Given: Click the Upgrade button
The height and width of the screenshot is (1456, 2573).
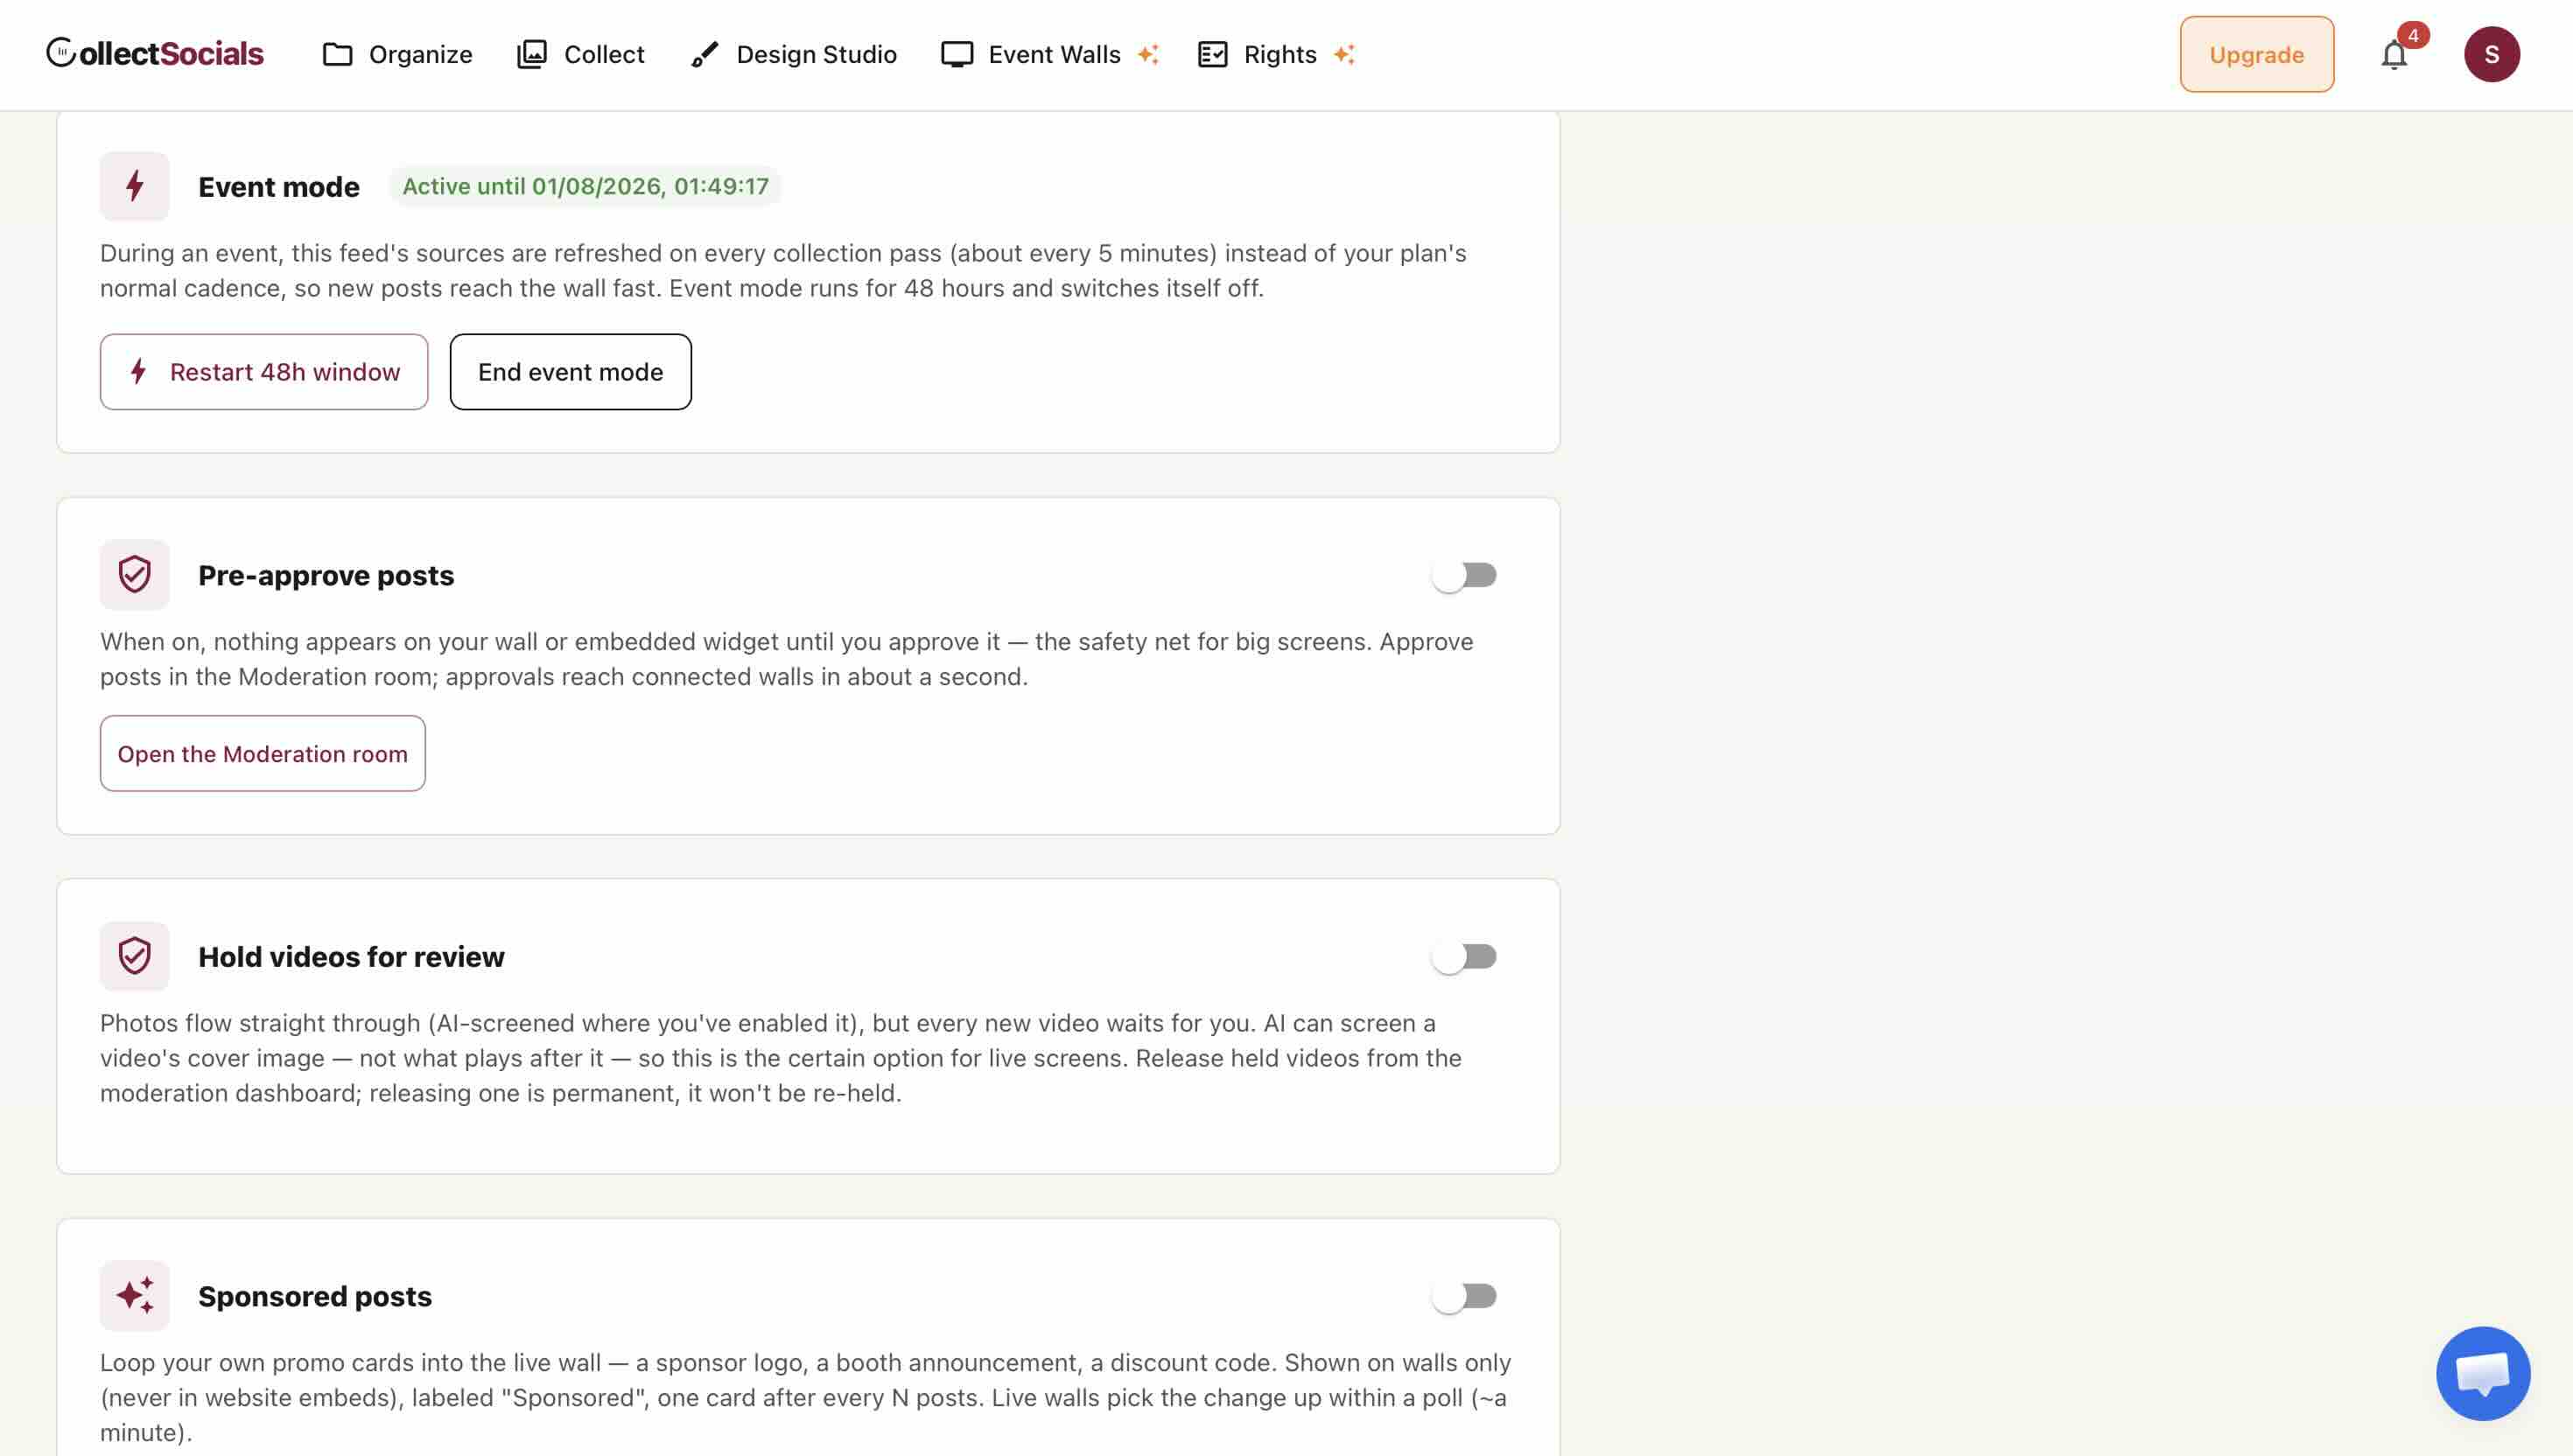Looking at the screenshot, I should (x=2257, y=54).
